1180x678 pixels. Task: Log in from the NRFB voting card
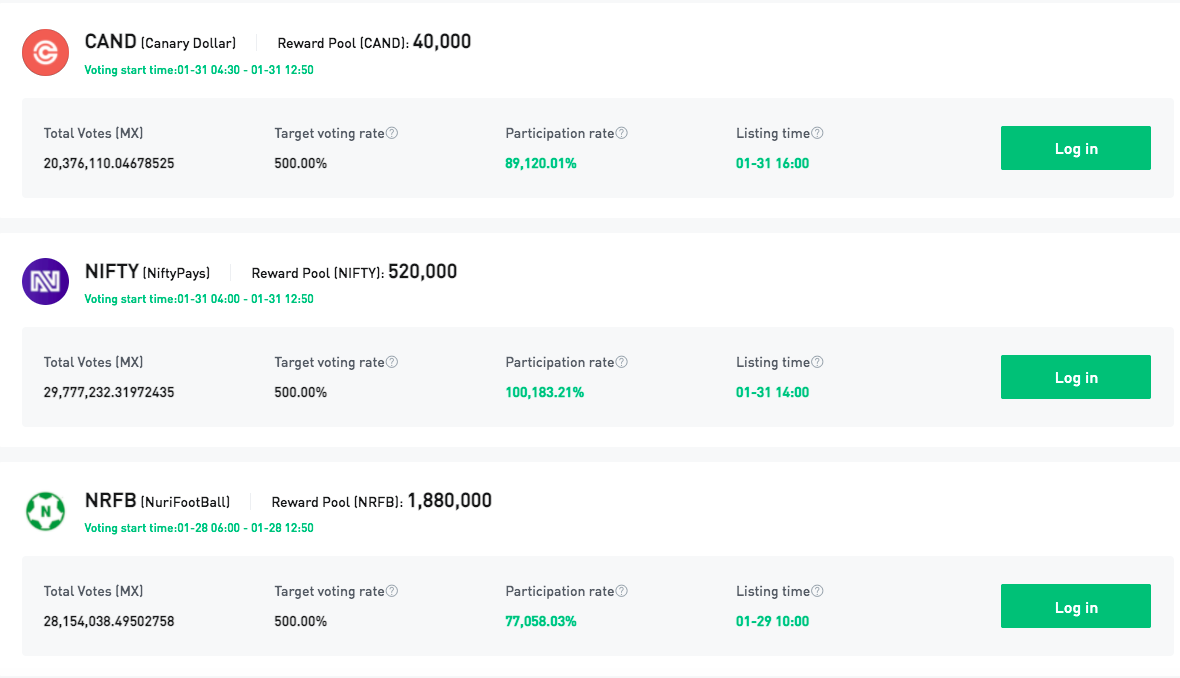pyautogui.click(x=1075, y=606)
